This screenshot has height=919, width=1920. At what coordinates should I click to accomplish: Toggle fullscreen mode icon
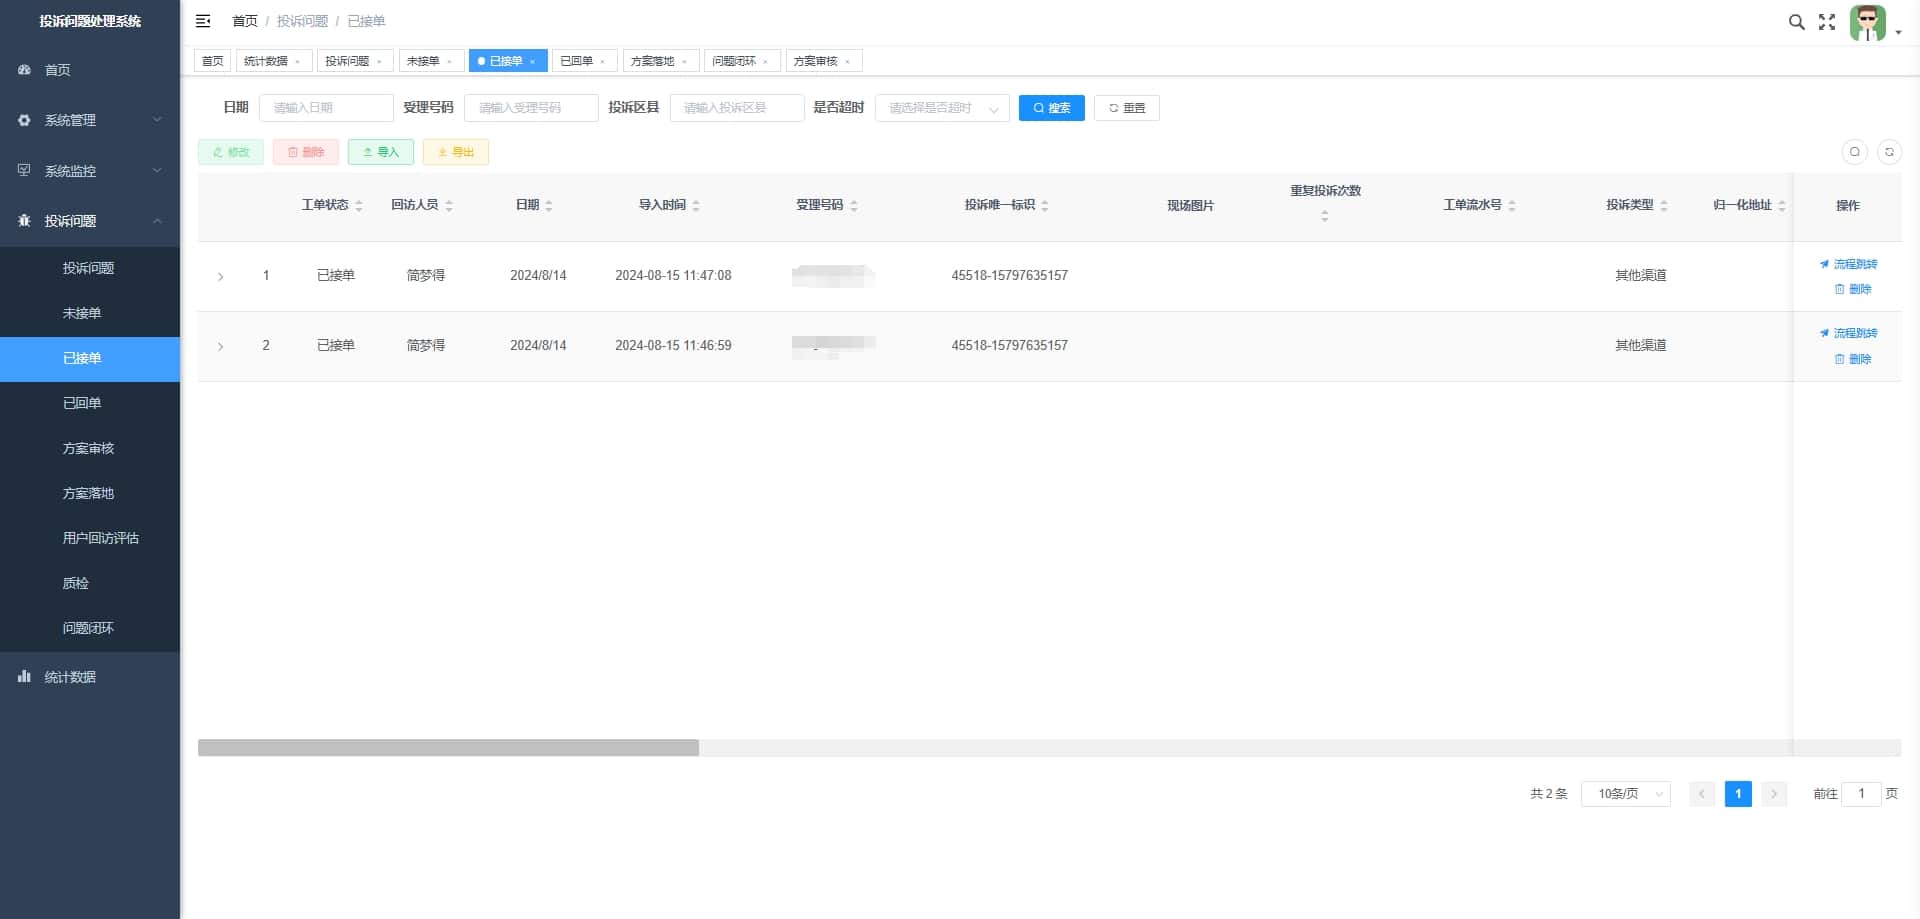point(1827,22)
